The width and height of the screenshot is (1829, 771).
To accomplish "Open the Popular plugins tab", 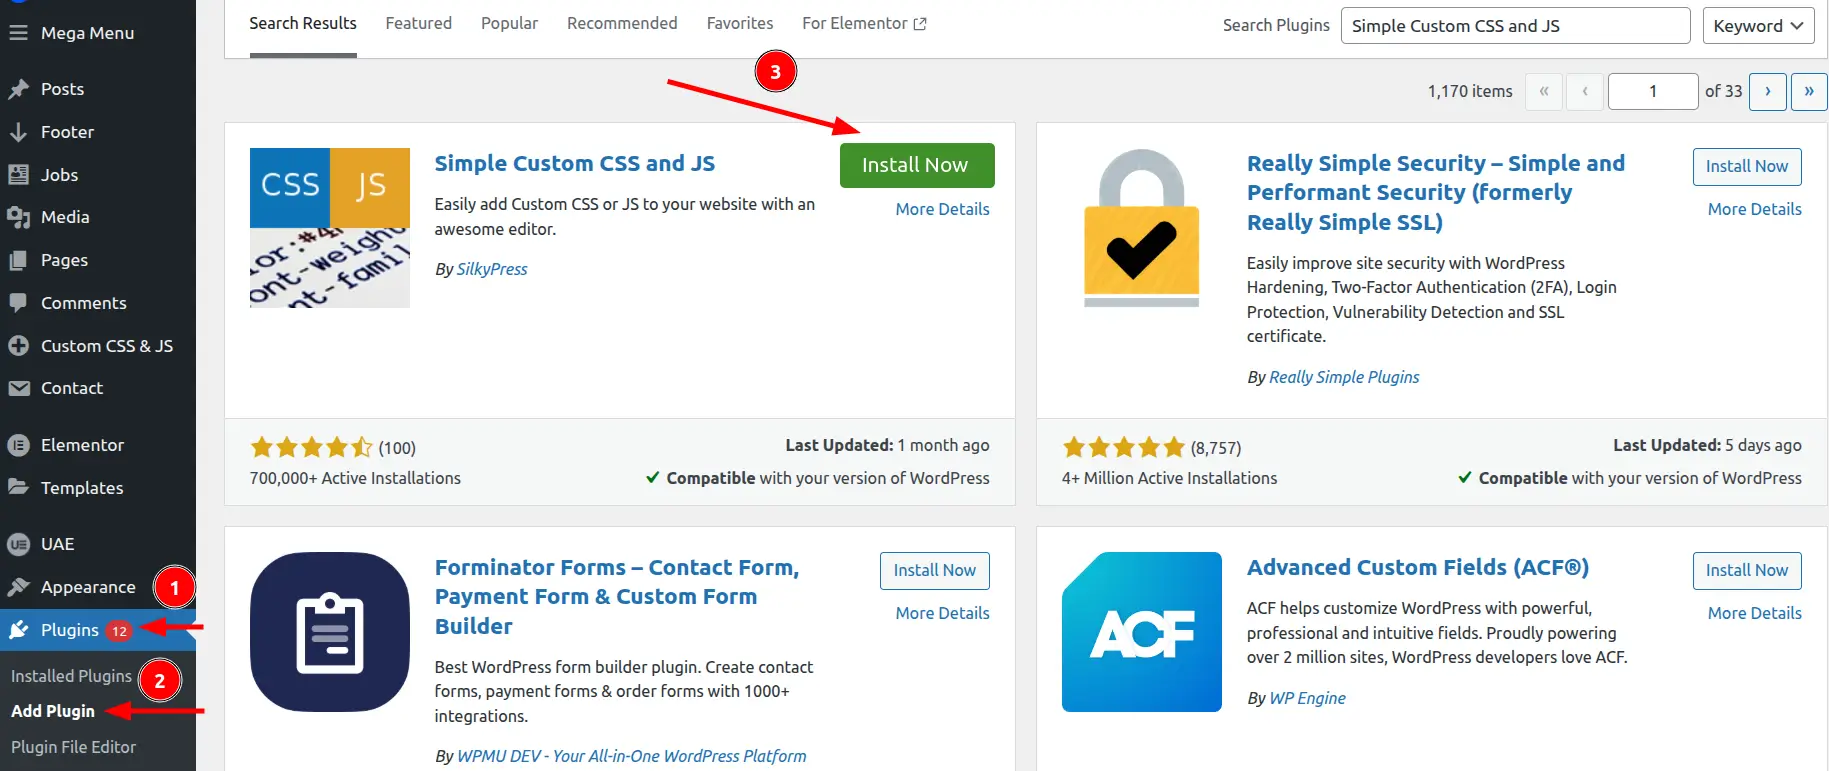I will 509,23.
